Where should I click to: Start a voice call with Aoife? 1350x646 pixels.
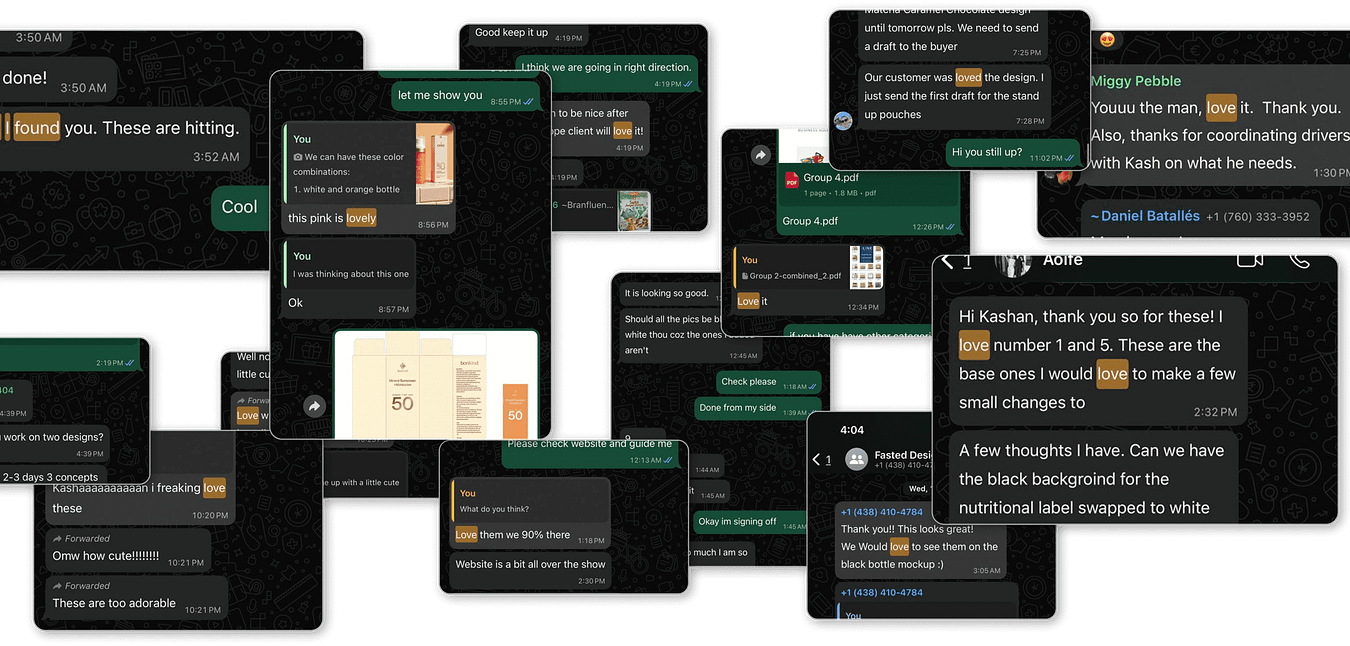coord(1299,259)
